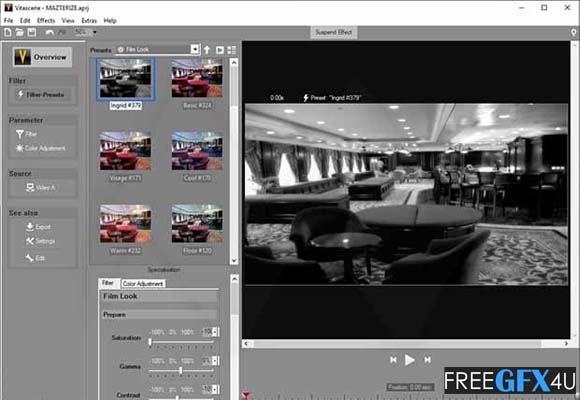Click Settings under See also
580x400 pixels.
(40, 241)
